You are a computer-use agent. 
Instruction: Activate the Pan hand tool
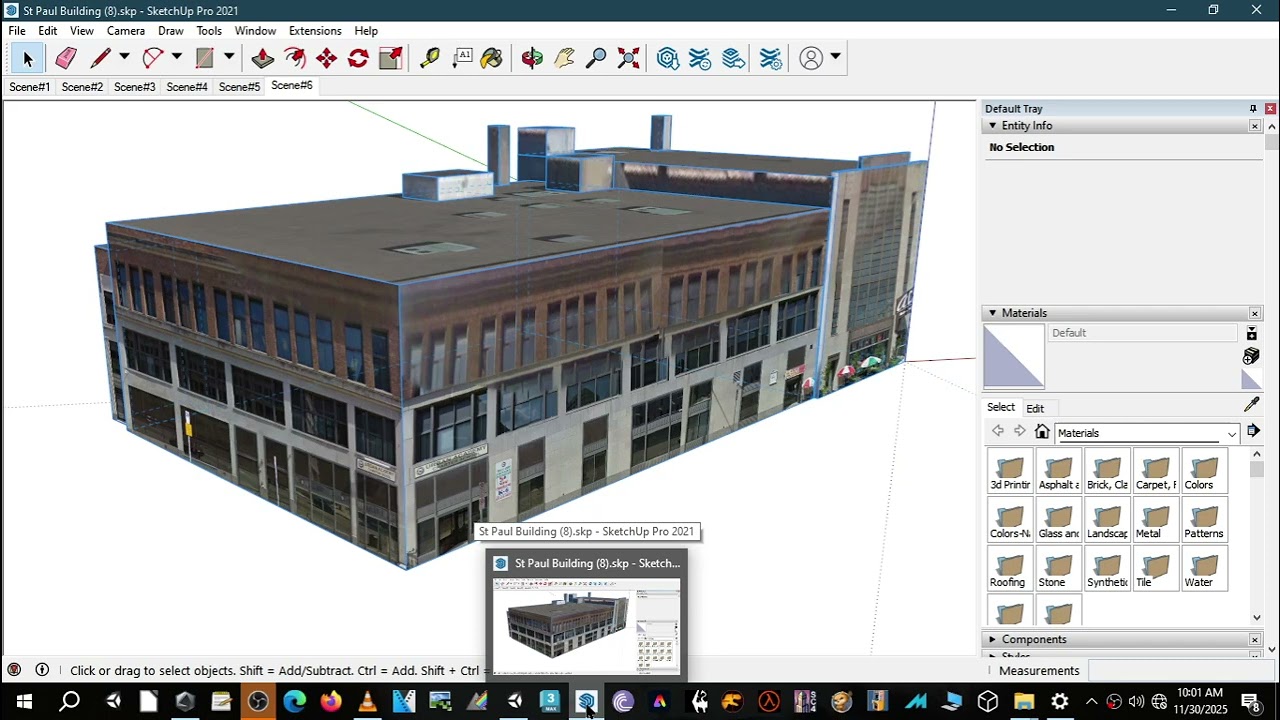[564, 59]
